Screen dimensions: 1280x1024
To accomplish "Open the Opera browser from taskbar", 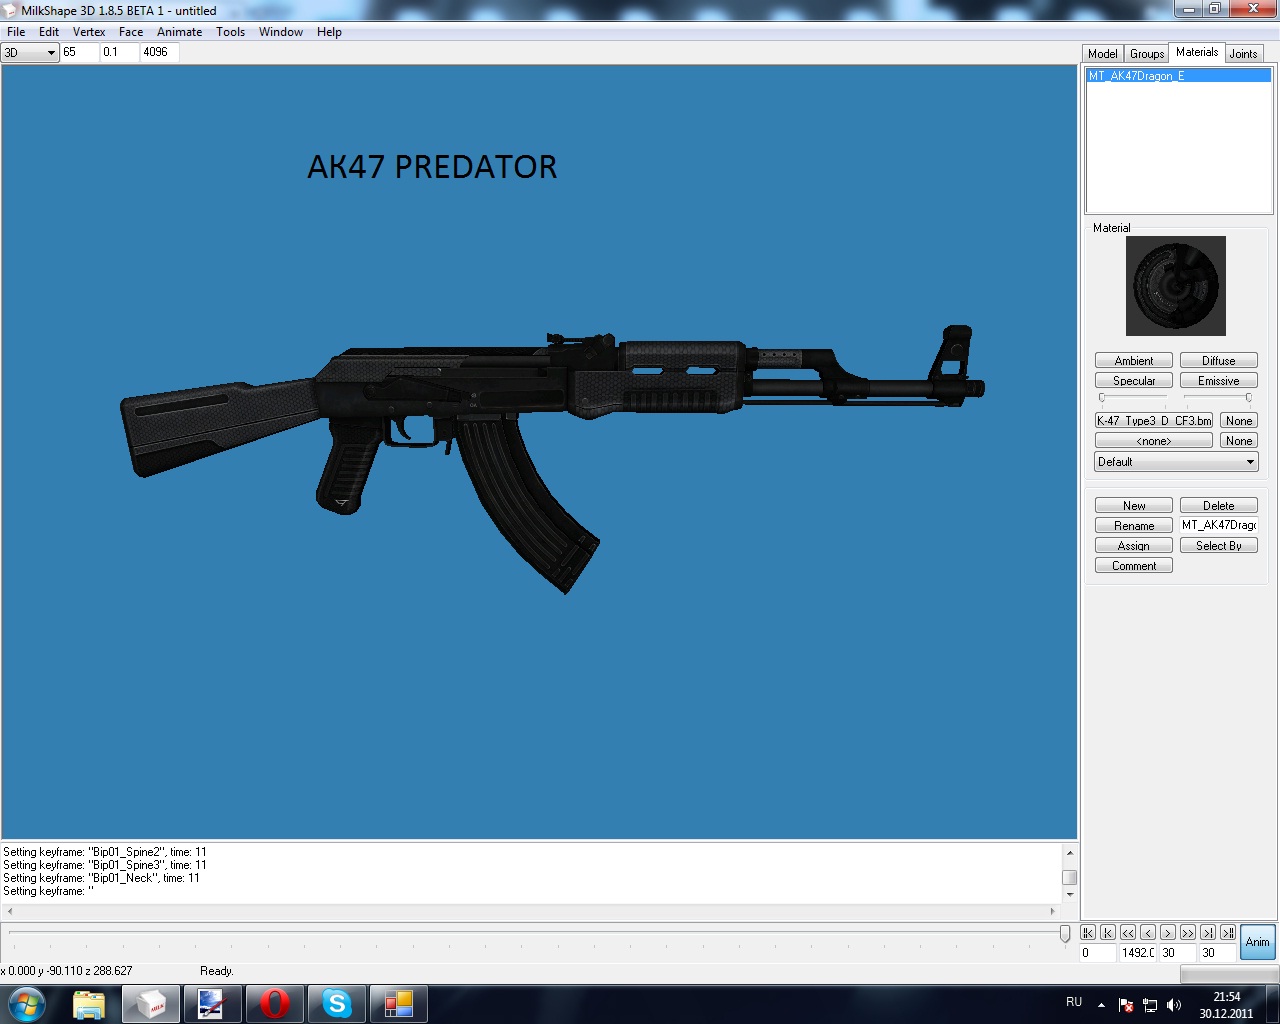I will click(x=275, y=1004).
